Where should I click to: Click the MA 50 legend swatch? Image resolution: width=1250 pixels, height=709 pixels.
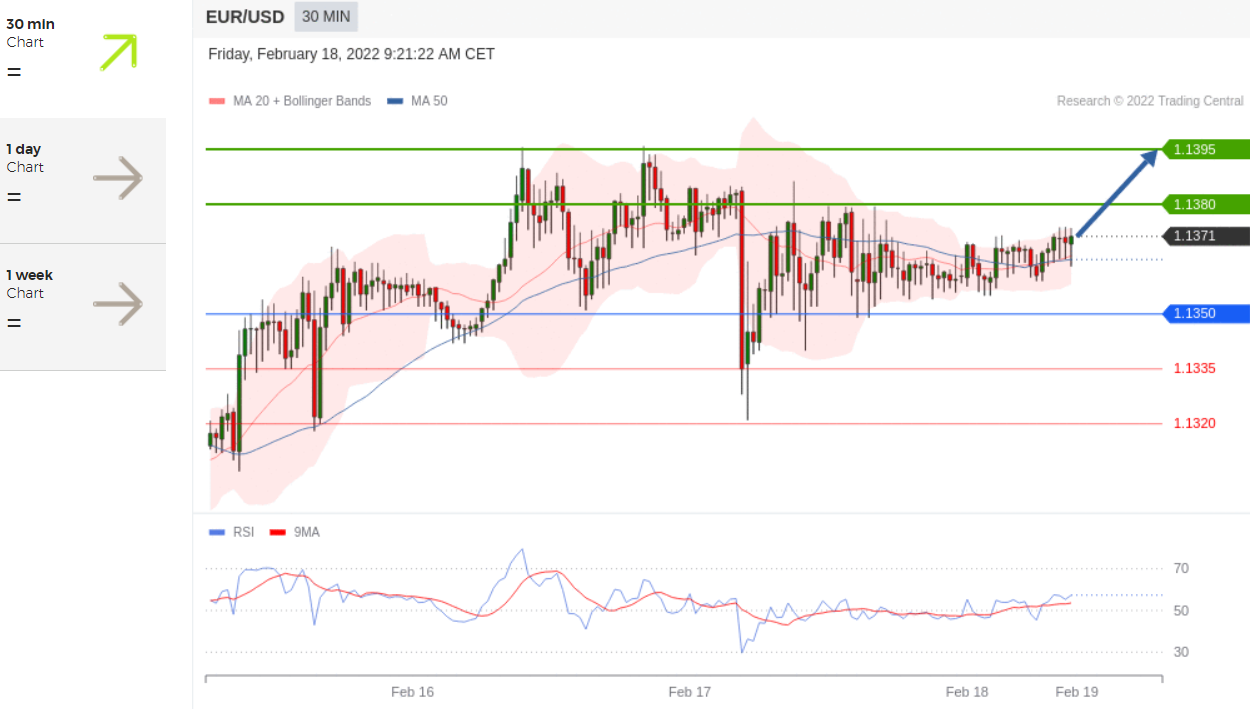395,101
